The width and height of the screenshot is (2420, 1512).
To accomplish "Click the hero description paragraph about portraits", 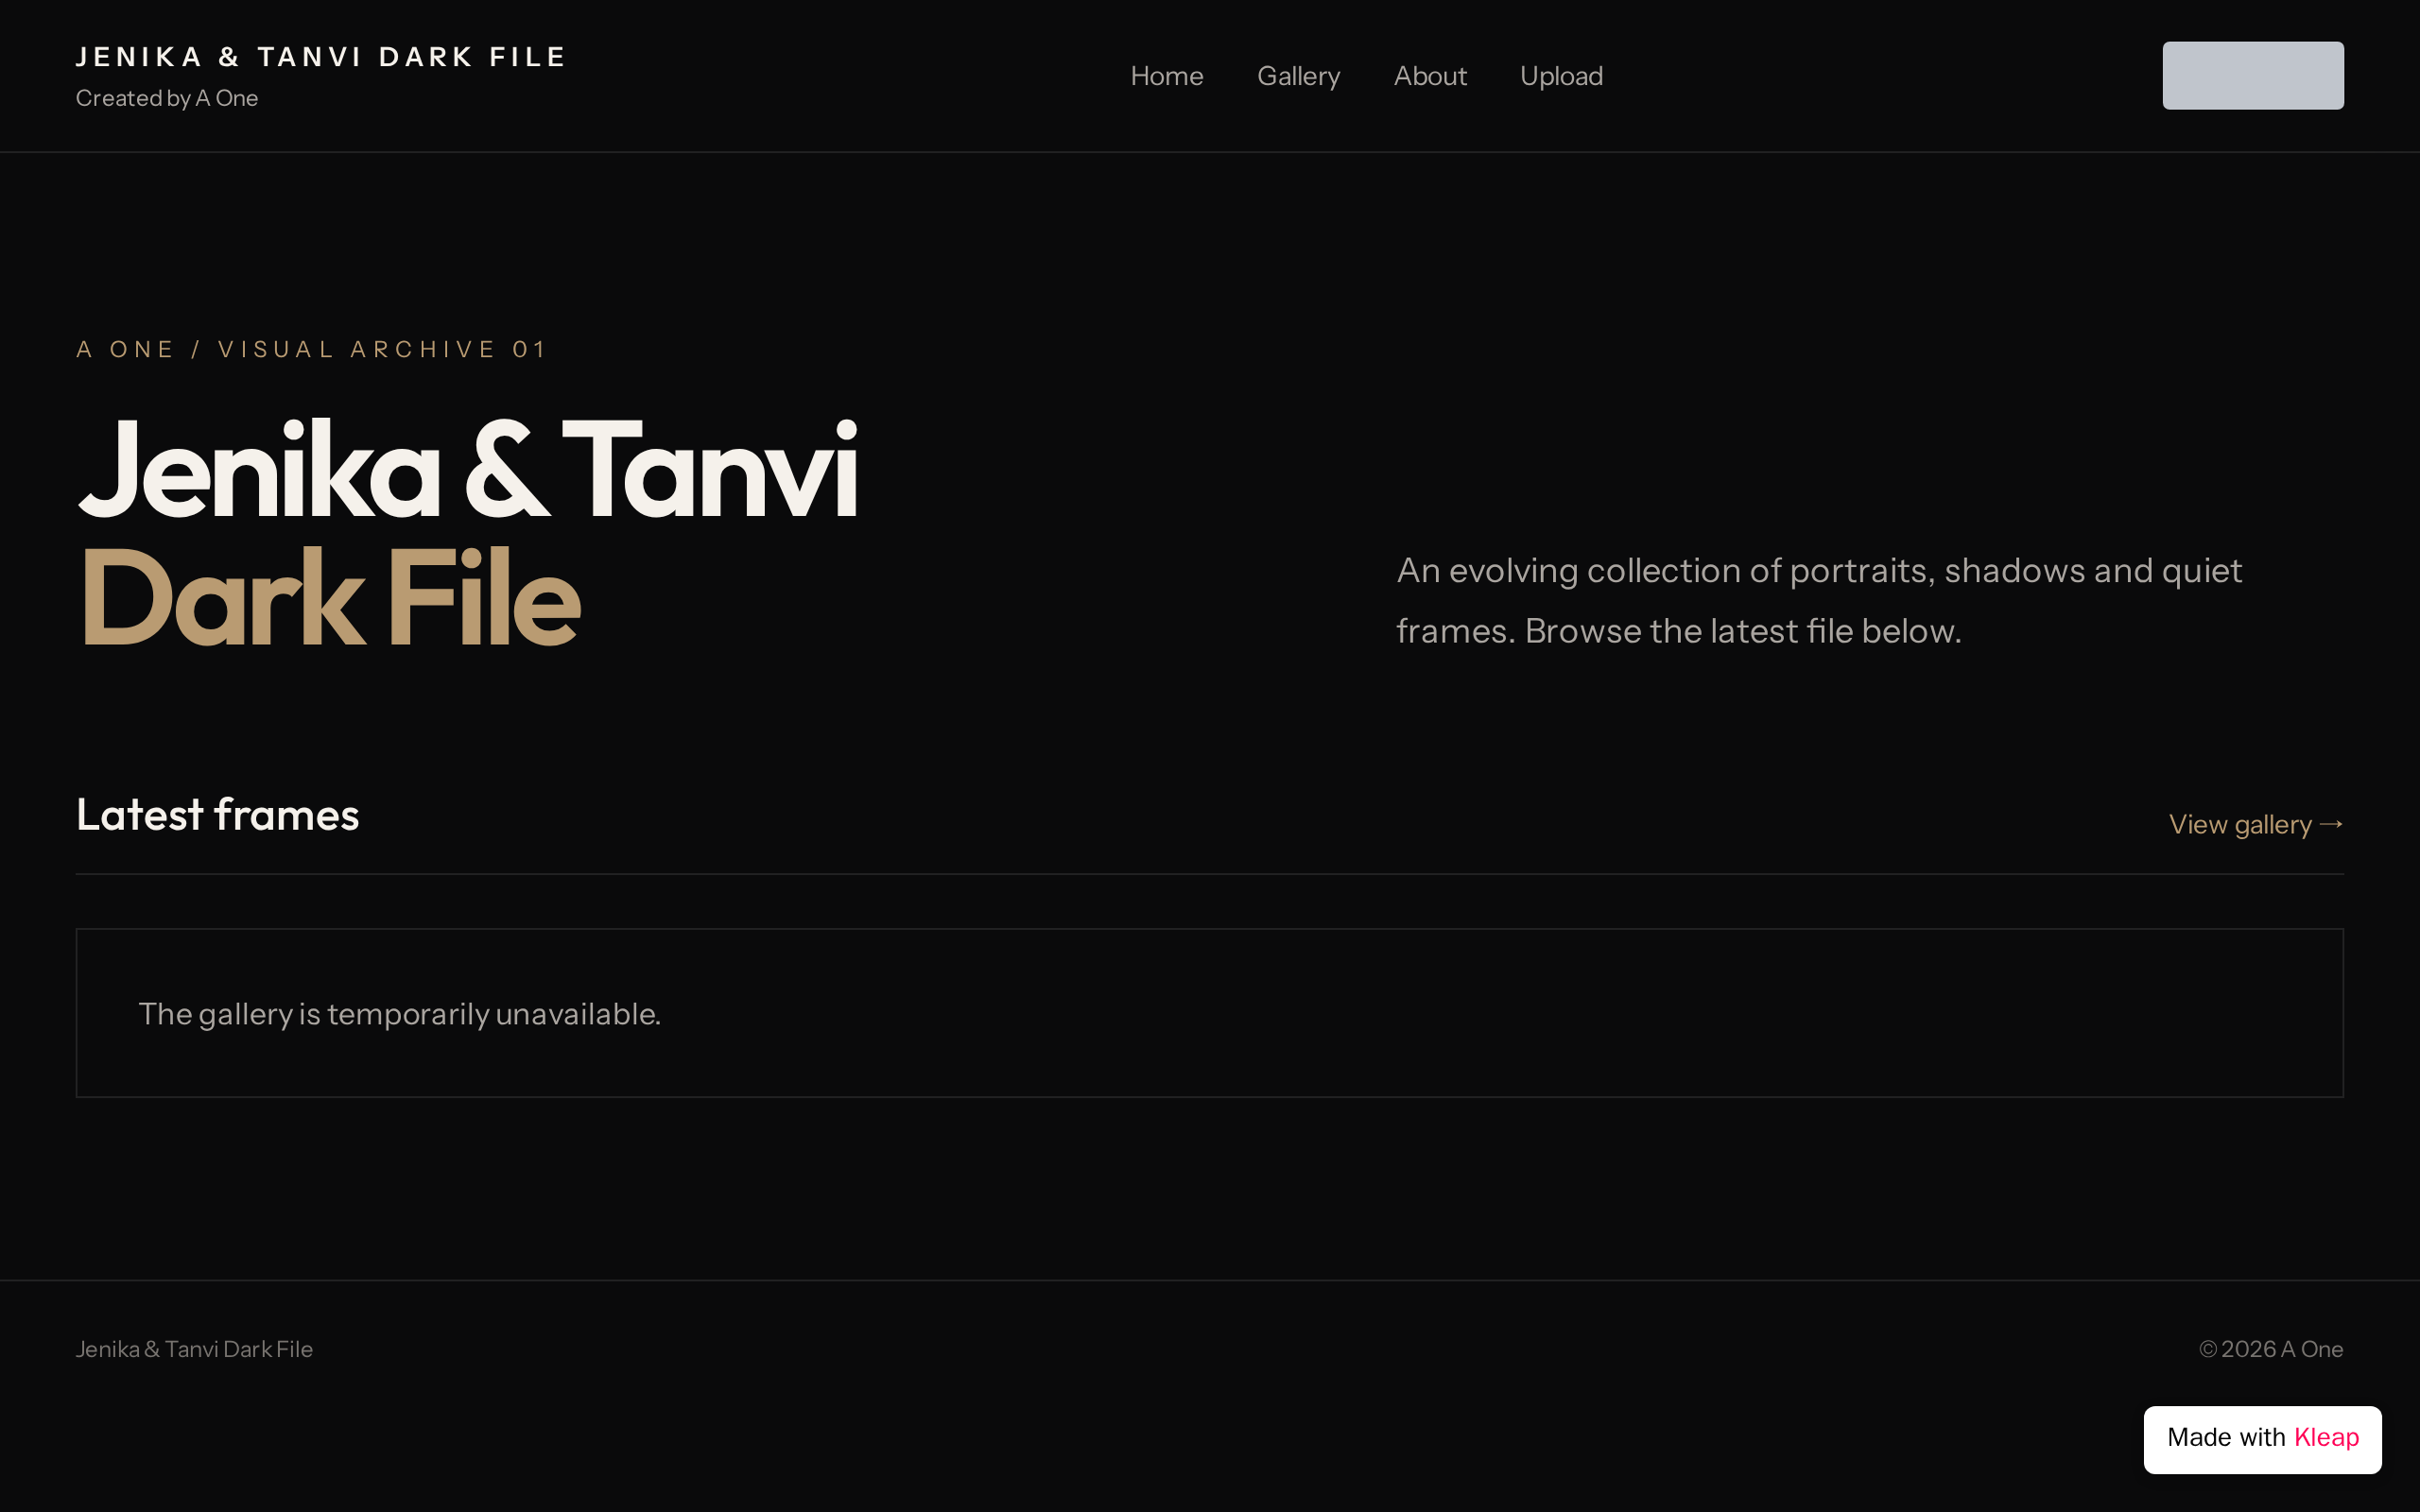I will pos(1819,600).
